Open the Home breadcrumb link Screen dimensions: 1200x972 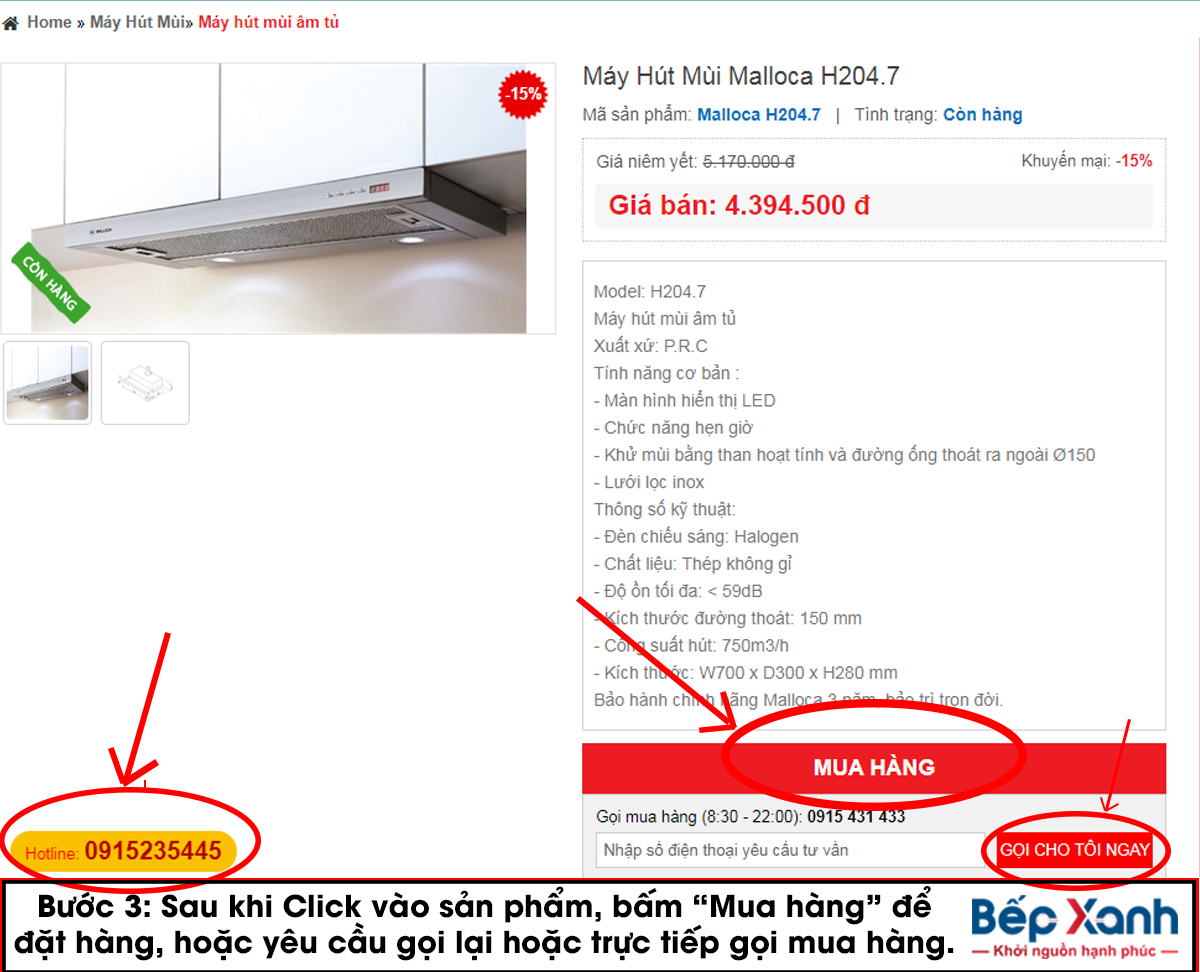pyautogui.click(x=49, y=22)
